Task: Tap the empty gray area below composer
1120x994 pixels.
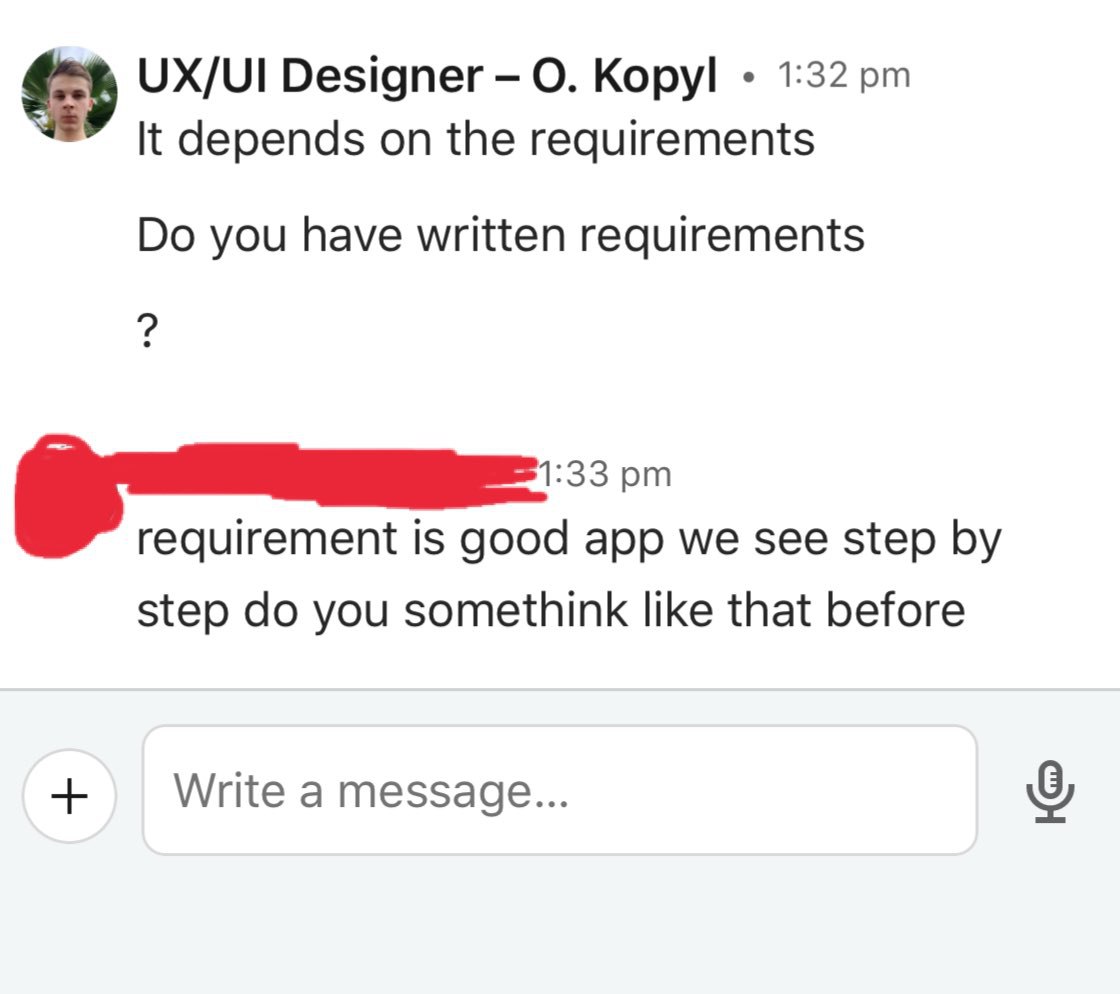Action: pos(560,930)
